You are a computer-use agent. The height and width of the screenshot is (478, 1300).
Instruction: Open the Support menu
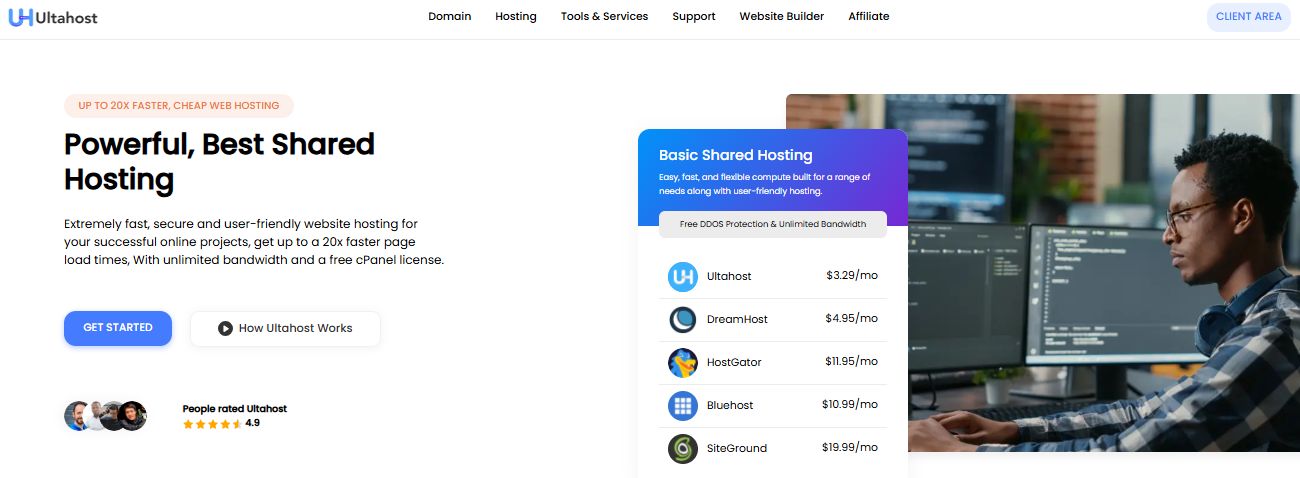(x=694, y=16)
